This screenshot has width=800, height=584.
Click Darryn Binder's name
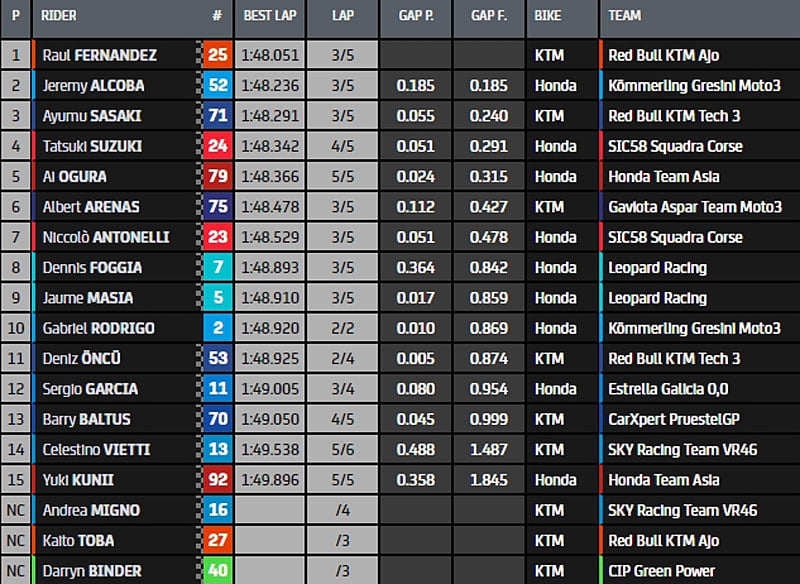coord(91,571)
